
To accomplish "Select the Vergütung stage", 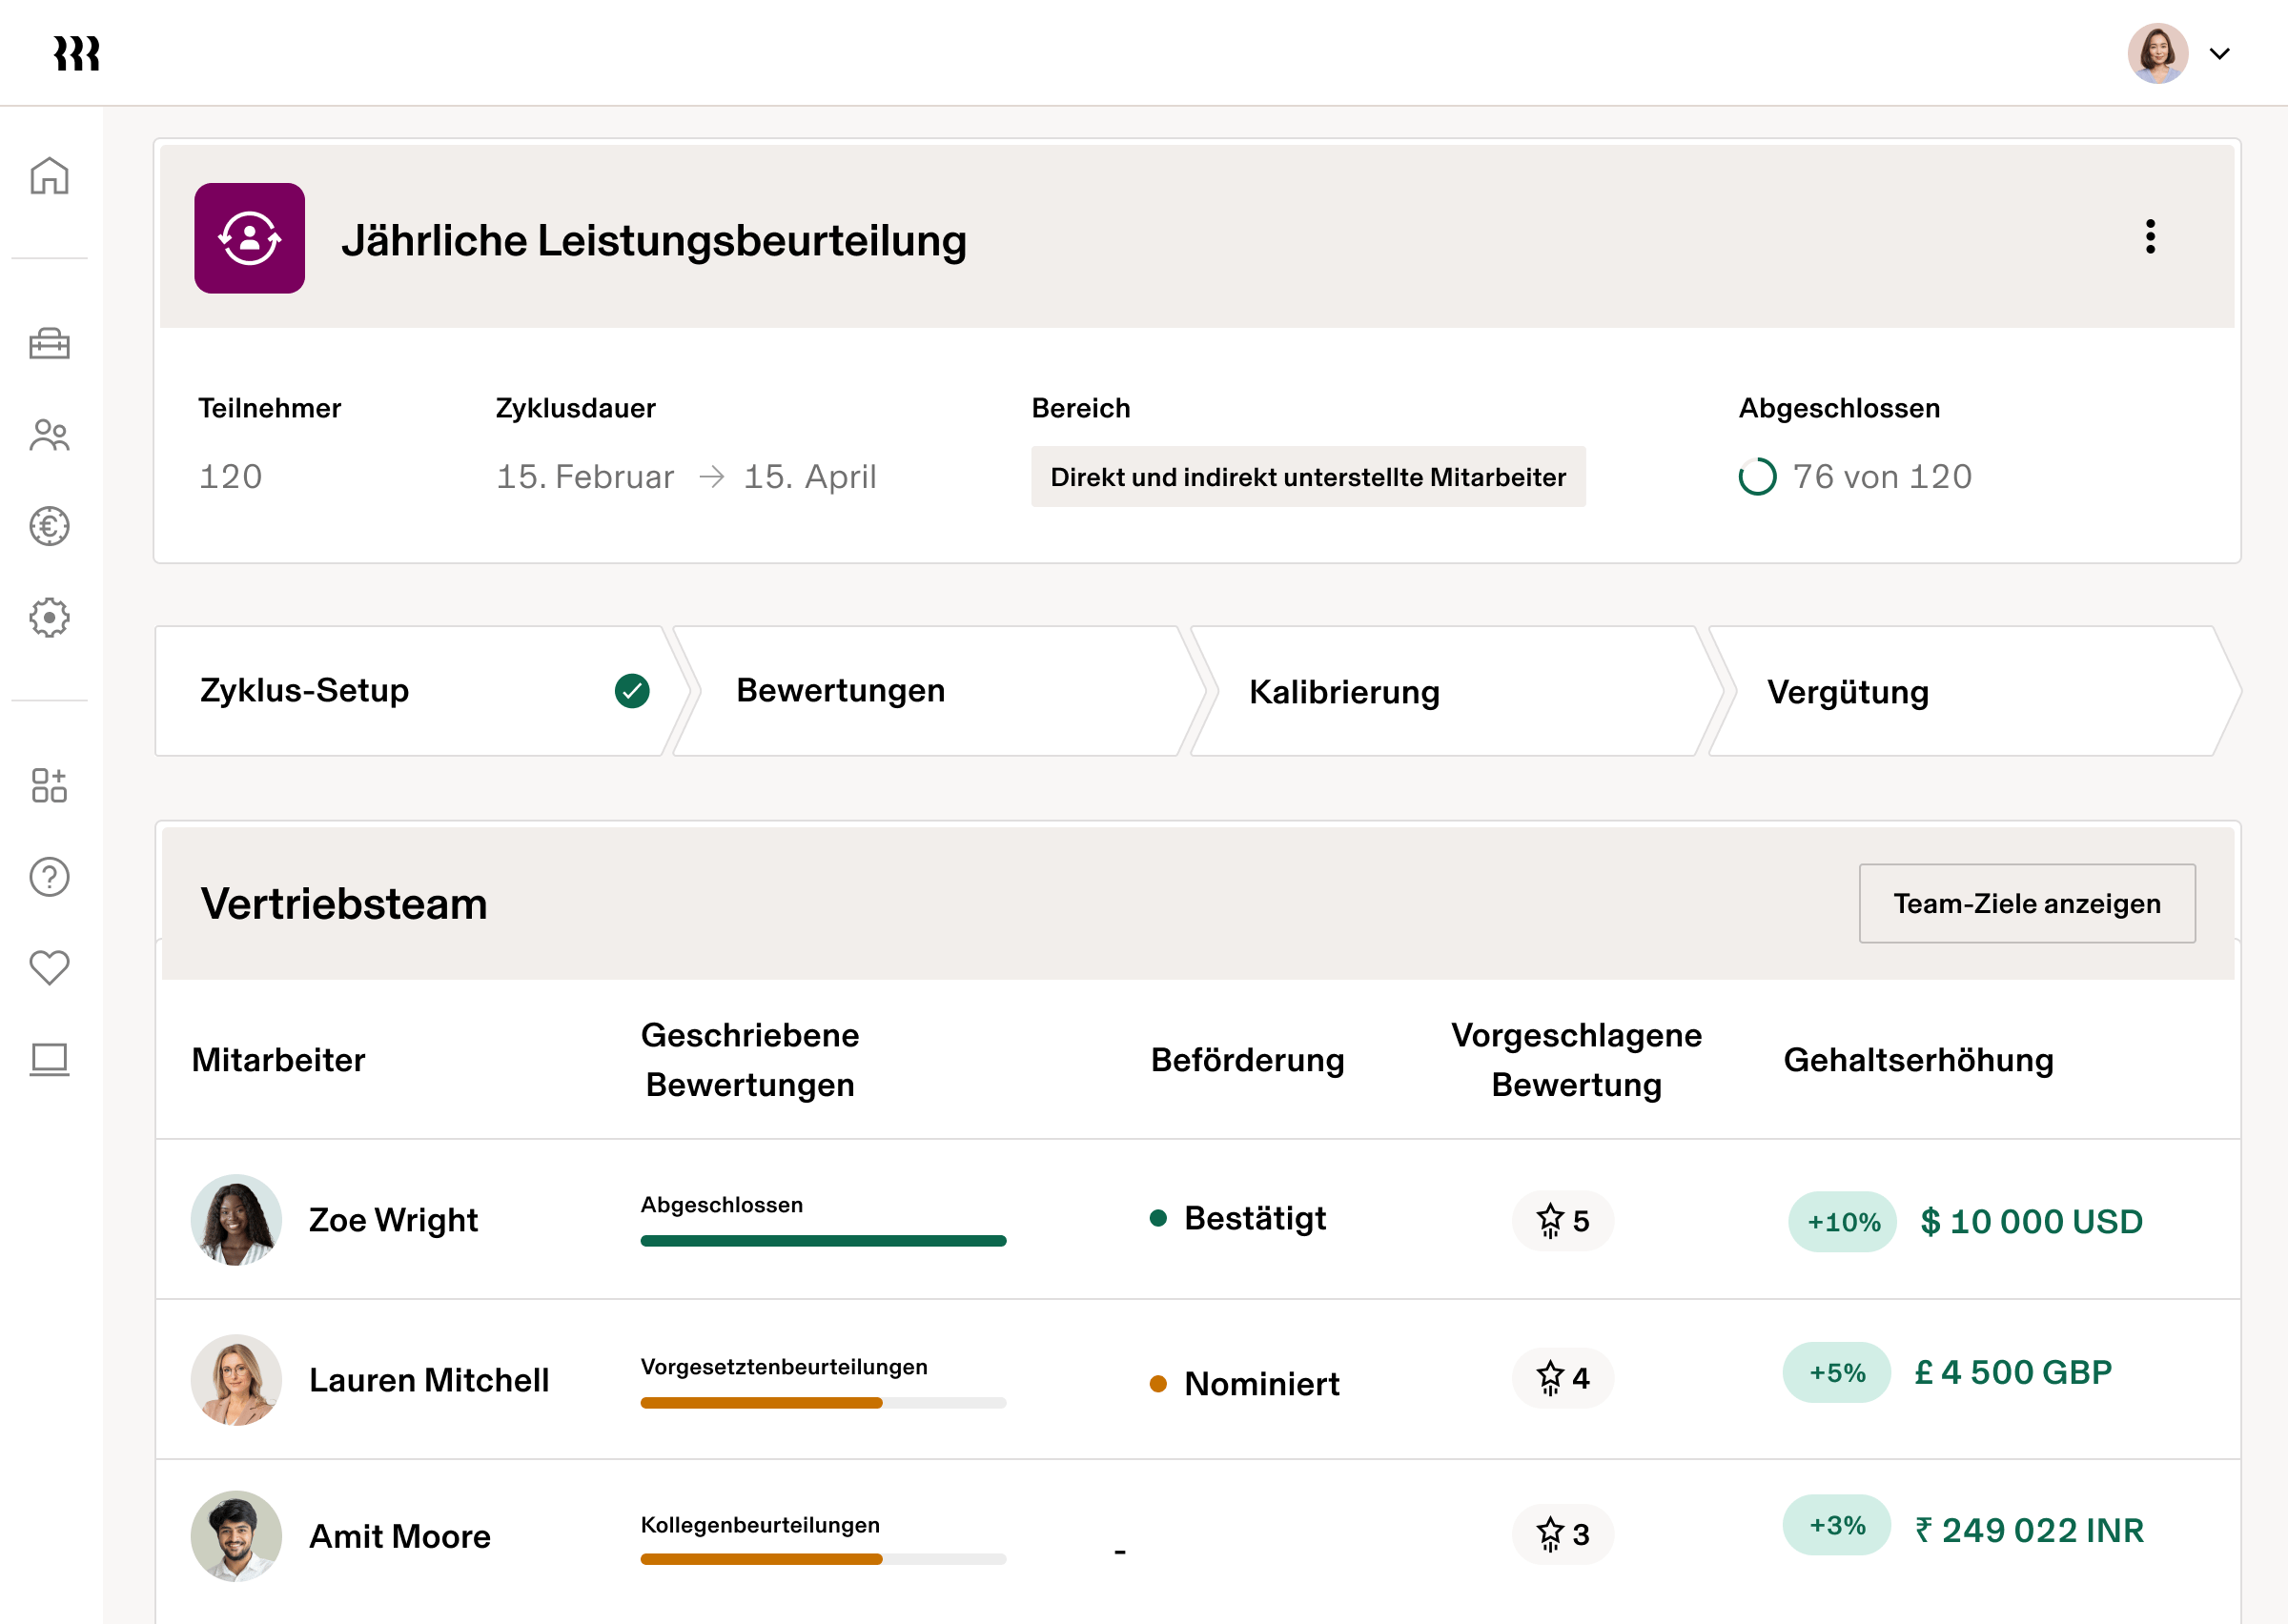I will (x=1849, y=690).
